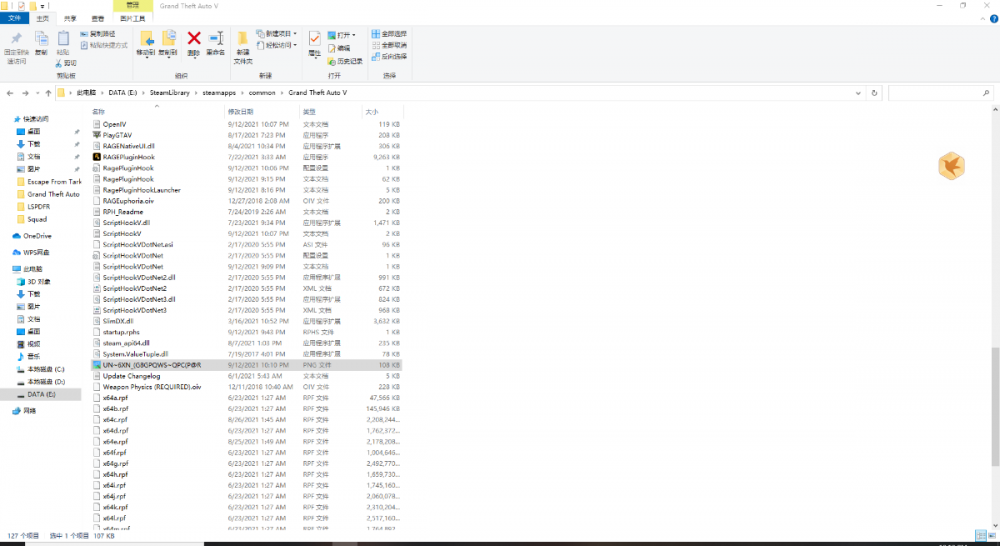Click the file list vertical scrollbar
This screenshot has height=546, width=1000.
coord(995,406)
